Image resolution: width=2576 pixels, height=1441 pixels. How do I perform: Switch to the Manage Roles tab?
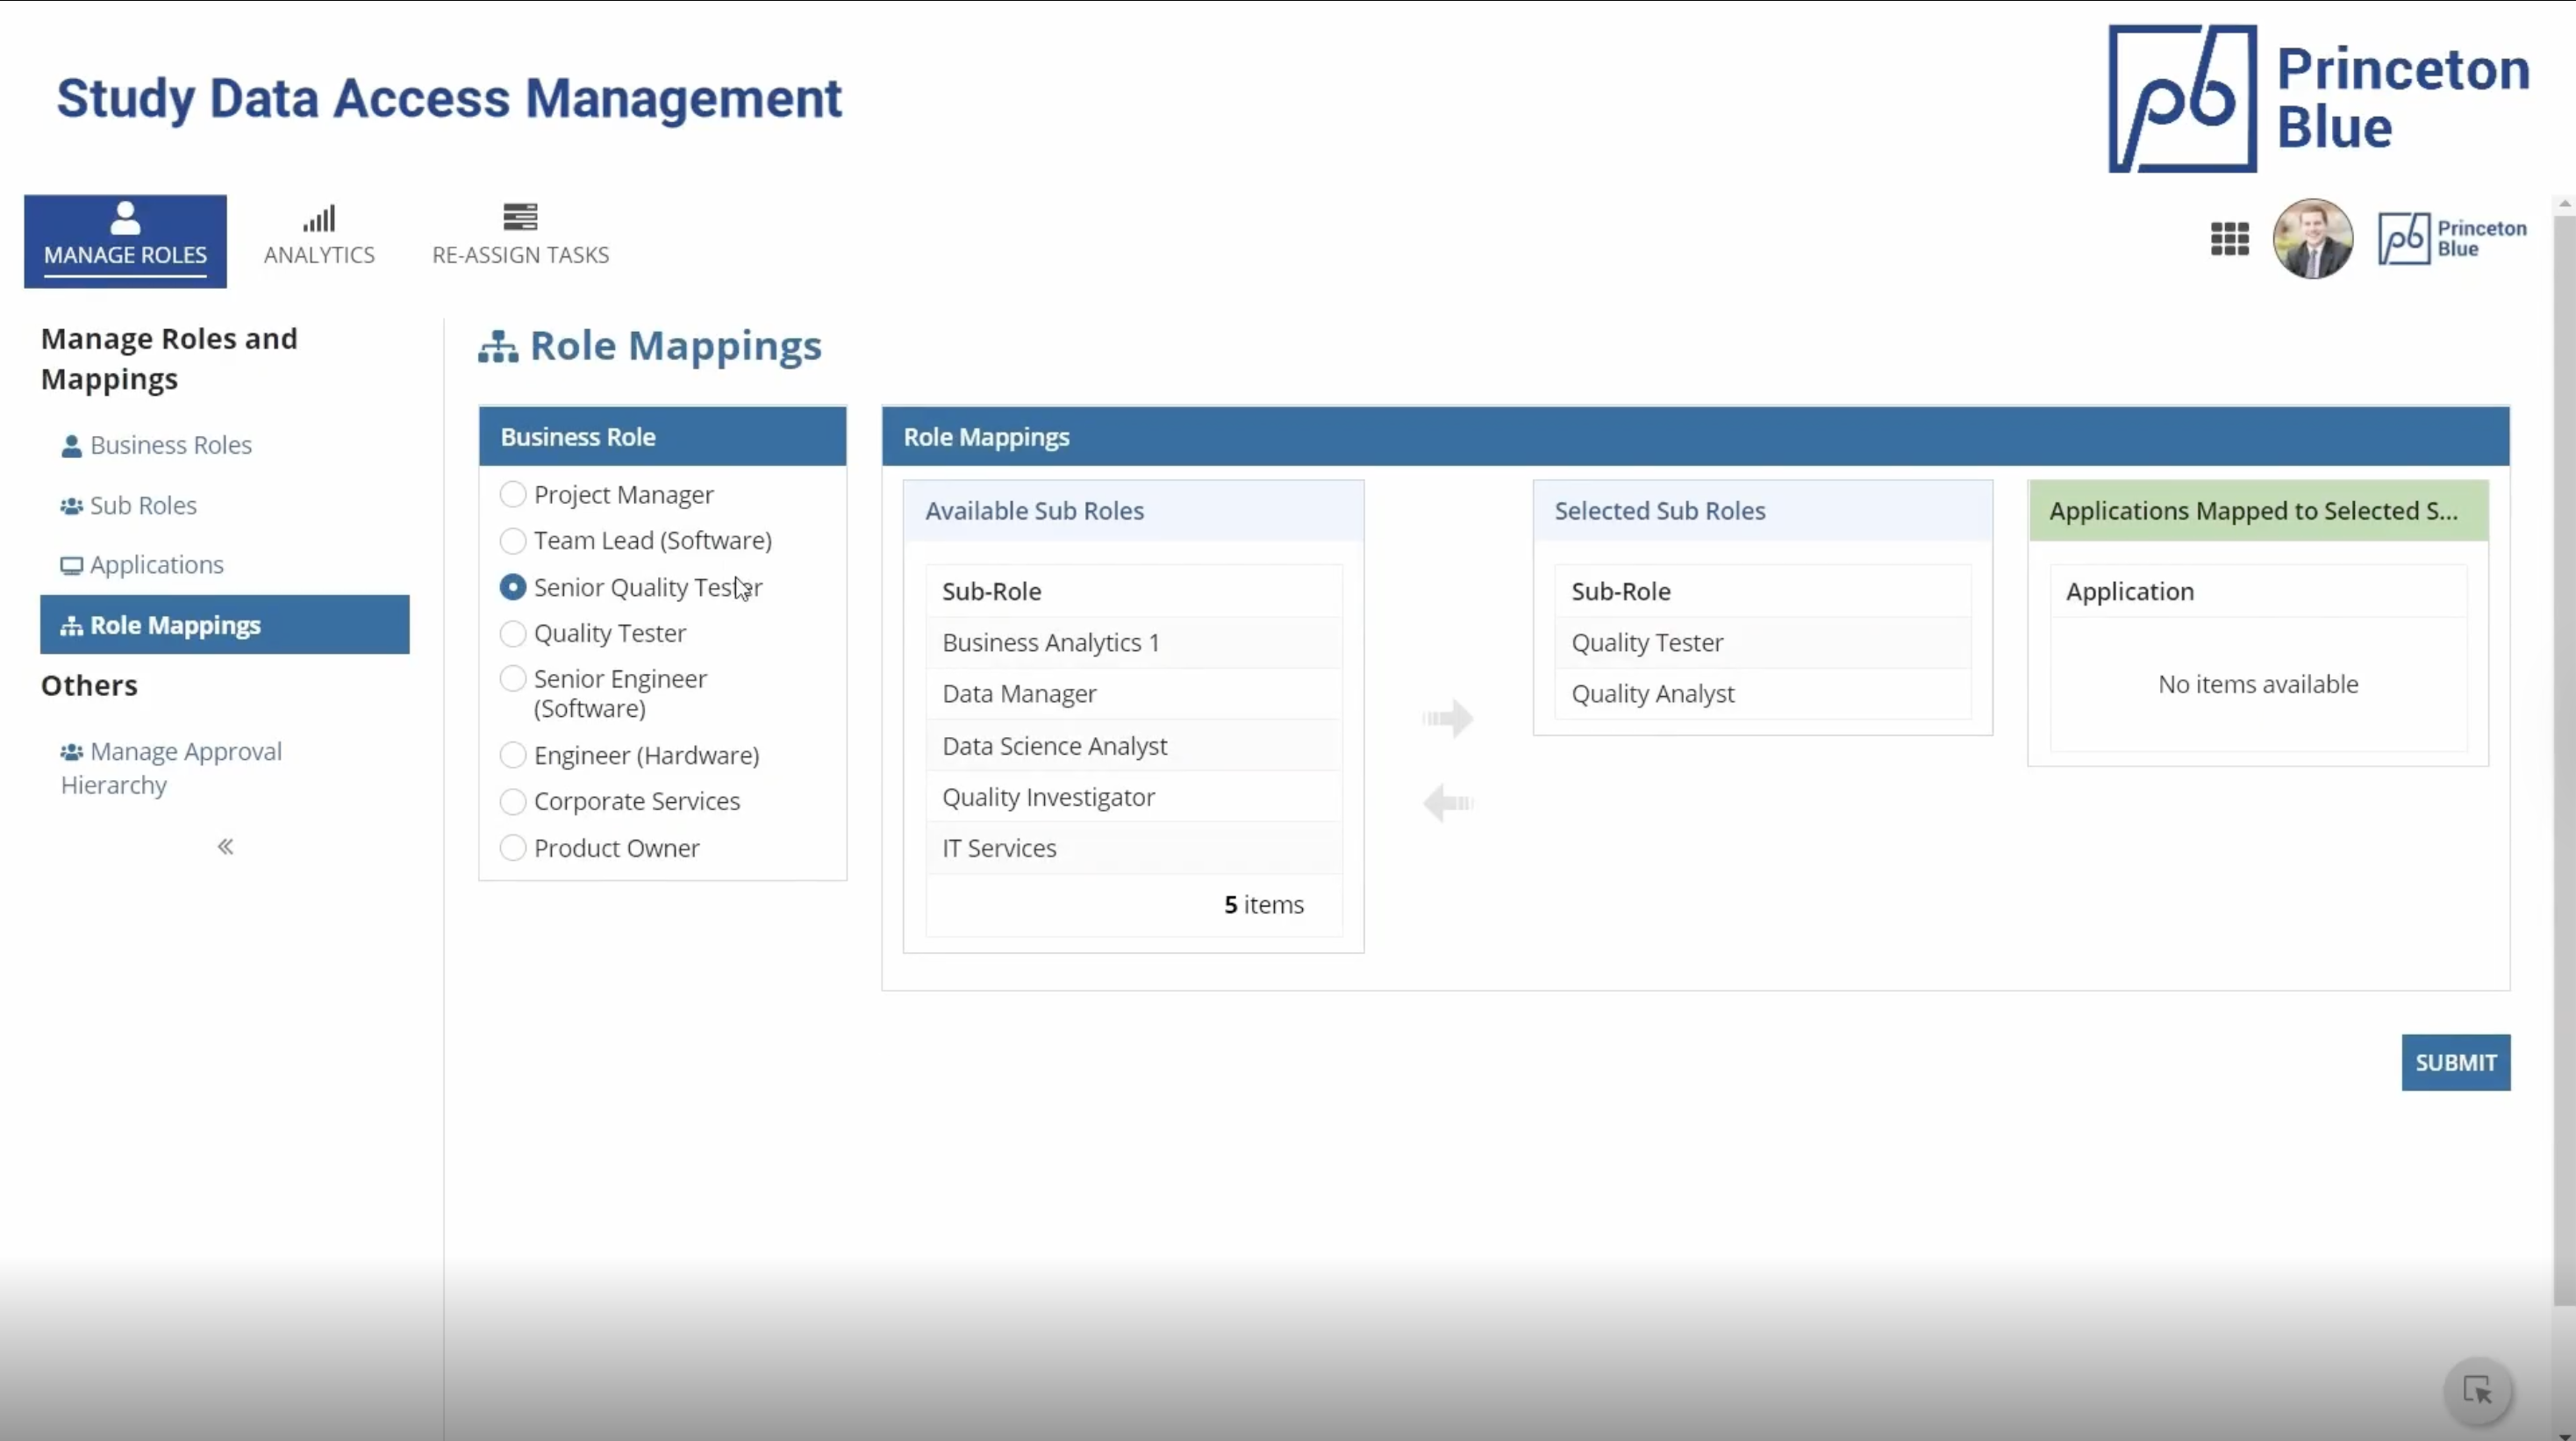[x=125, y=240]
